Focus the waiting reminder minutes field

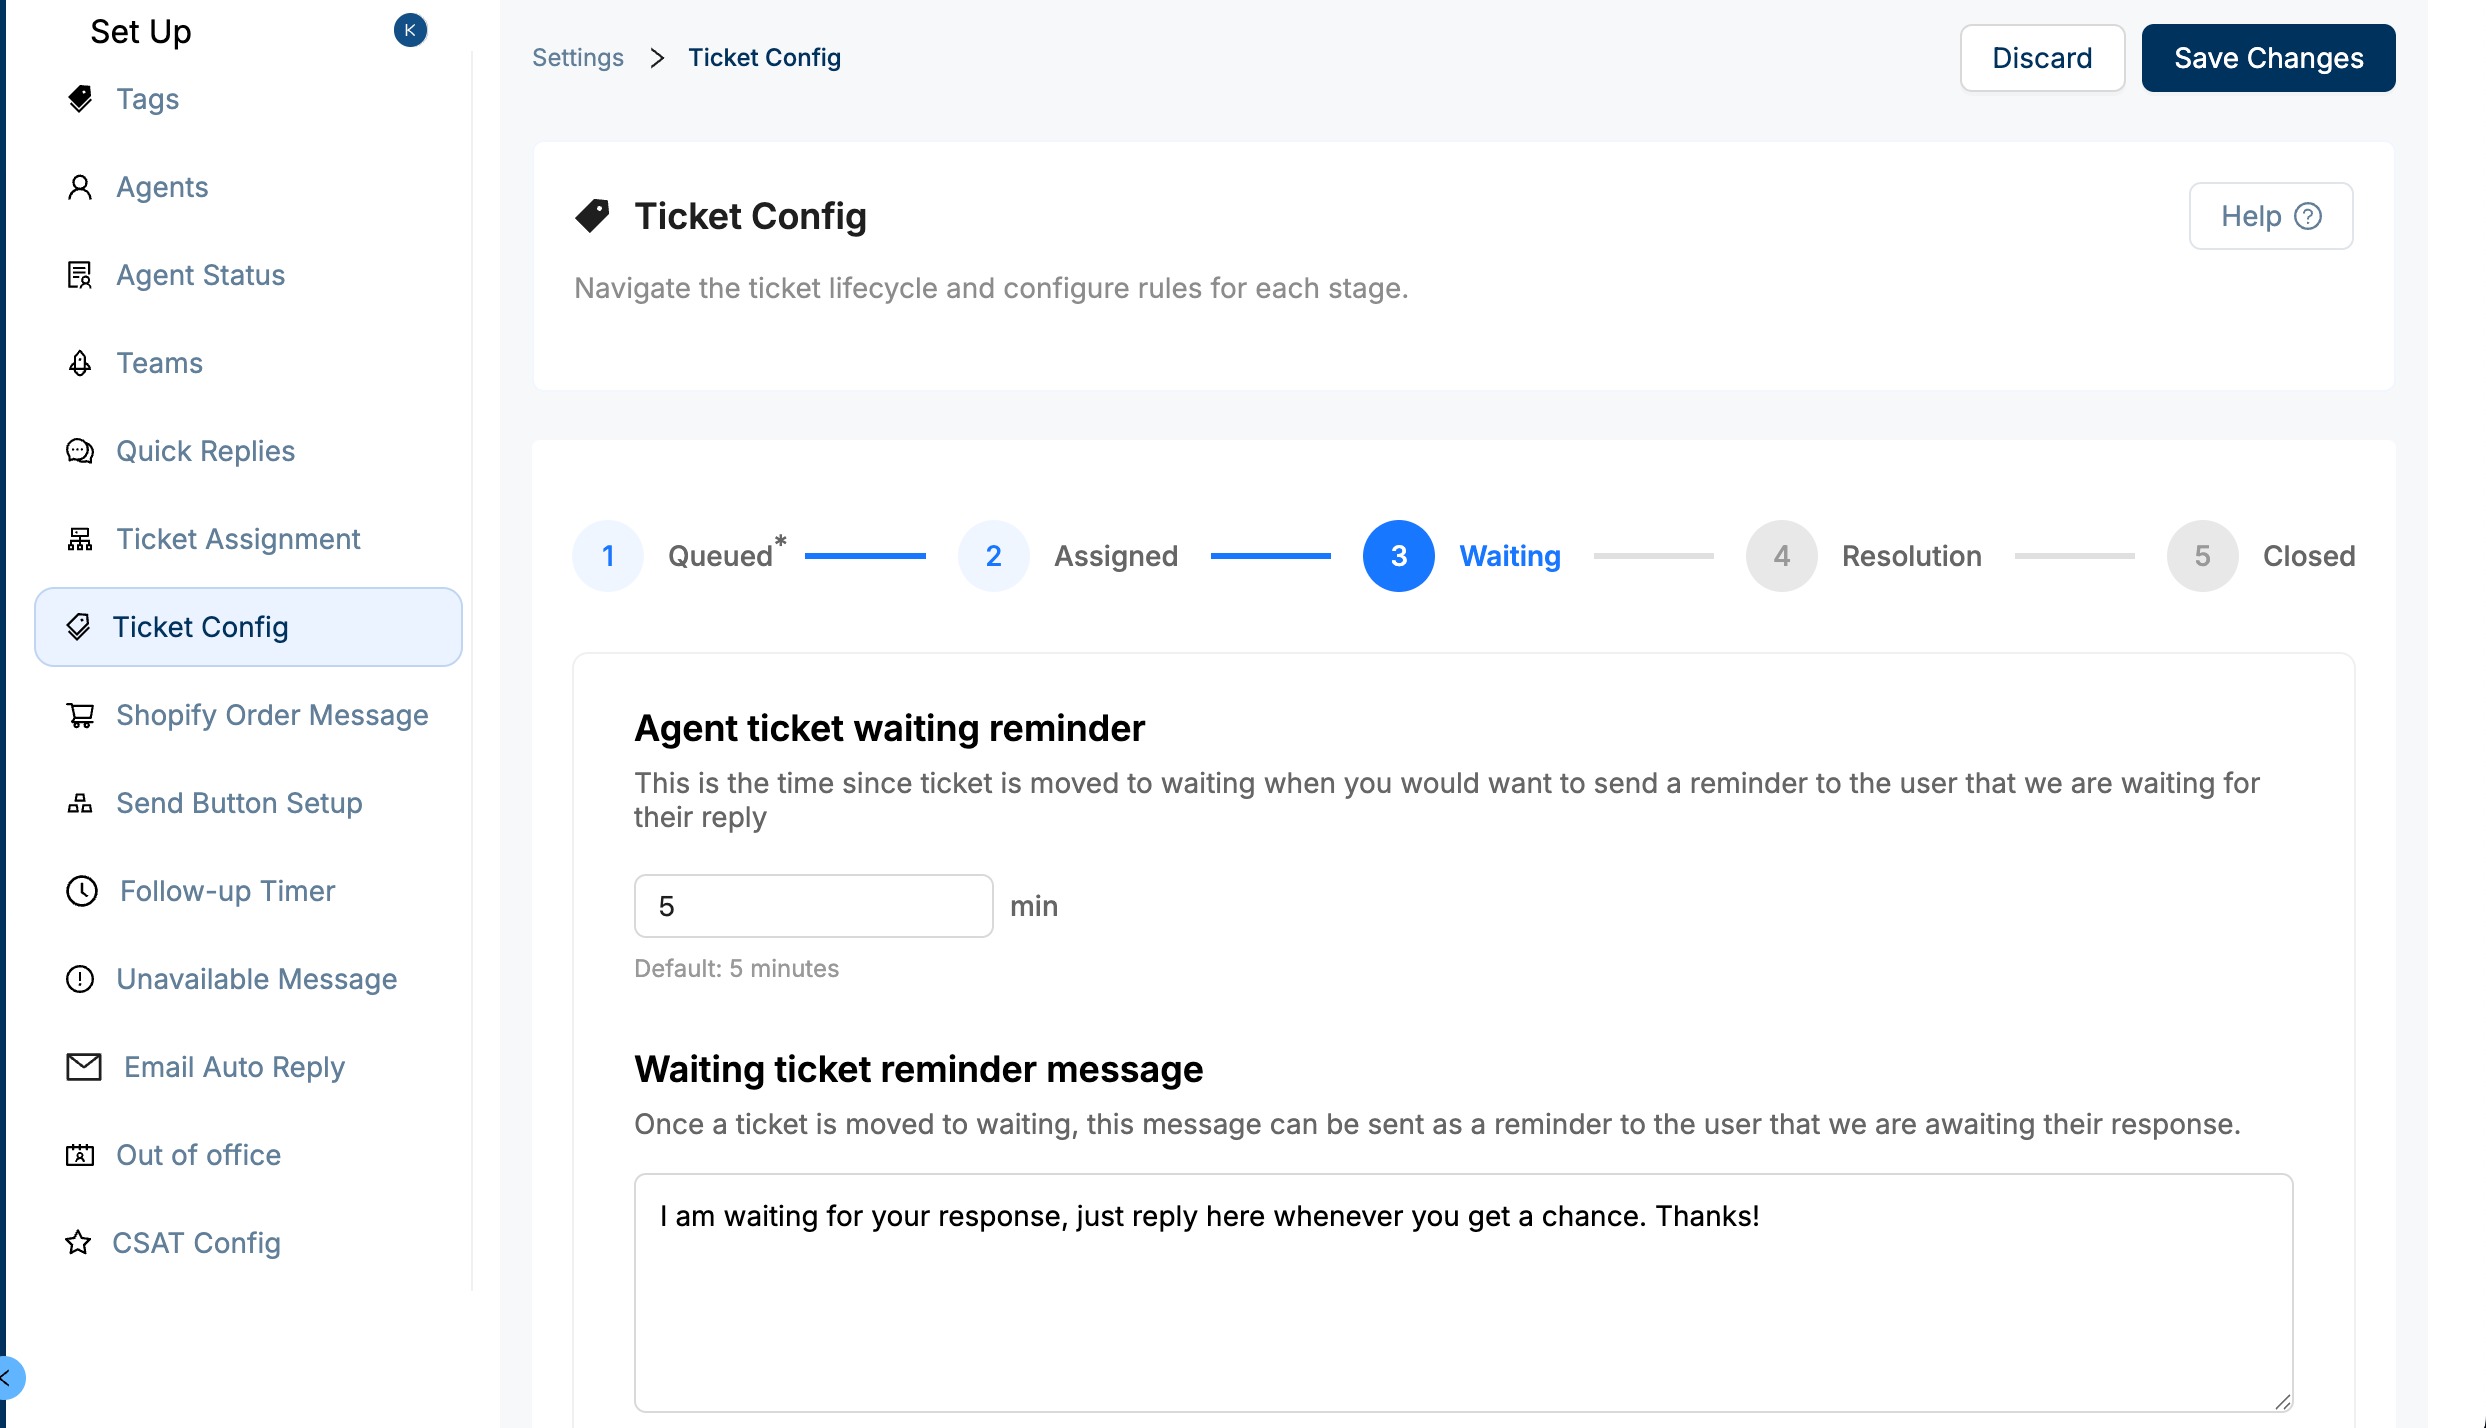(x=813, y=906)
